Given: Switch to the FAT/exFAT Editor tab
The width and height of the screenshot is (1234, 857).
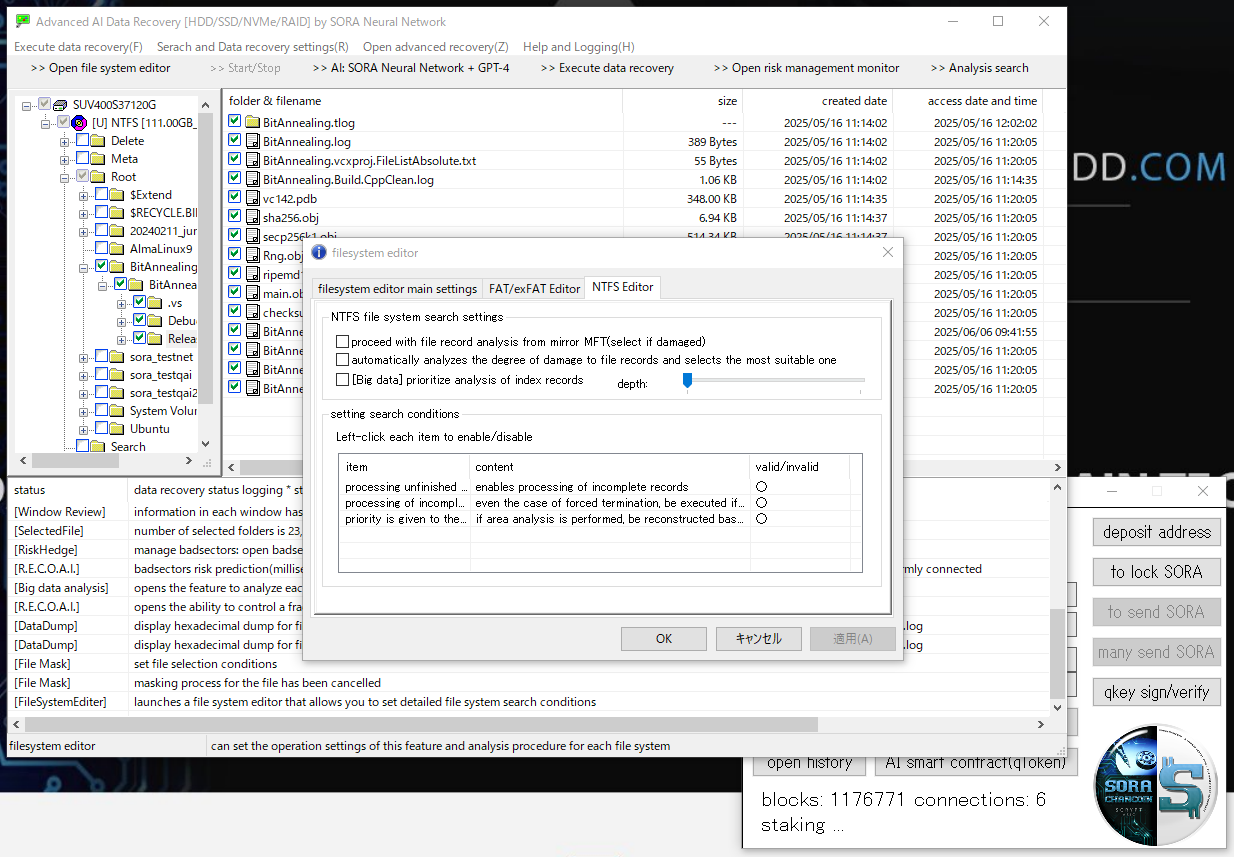Looking at the screenshot, I should click(534, 288).
